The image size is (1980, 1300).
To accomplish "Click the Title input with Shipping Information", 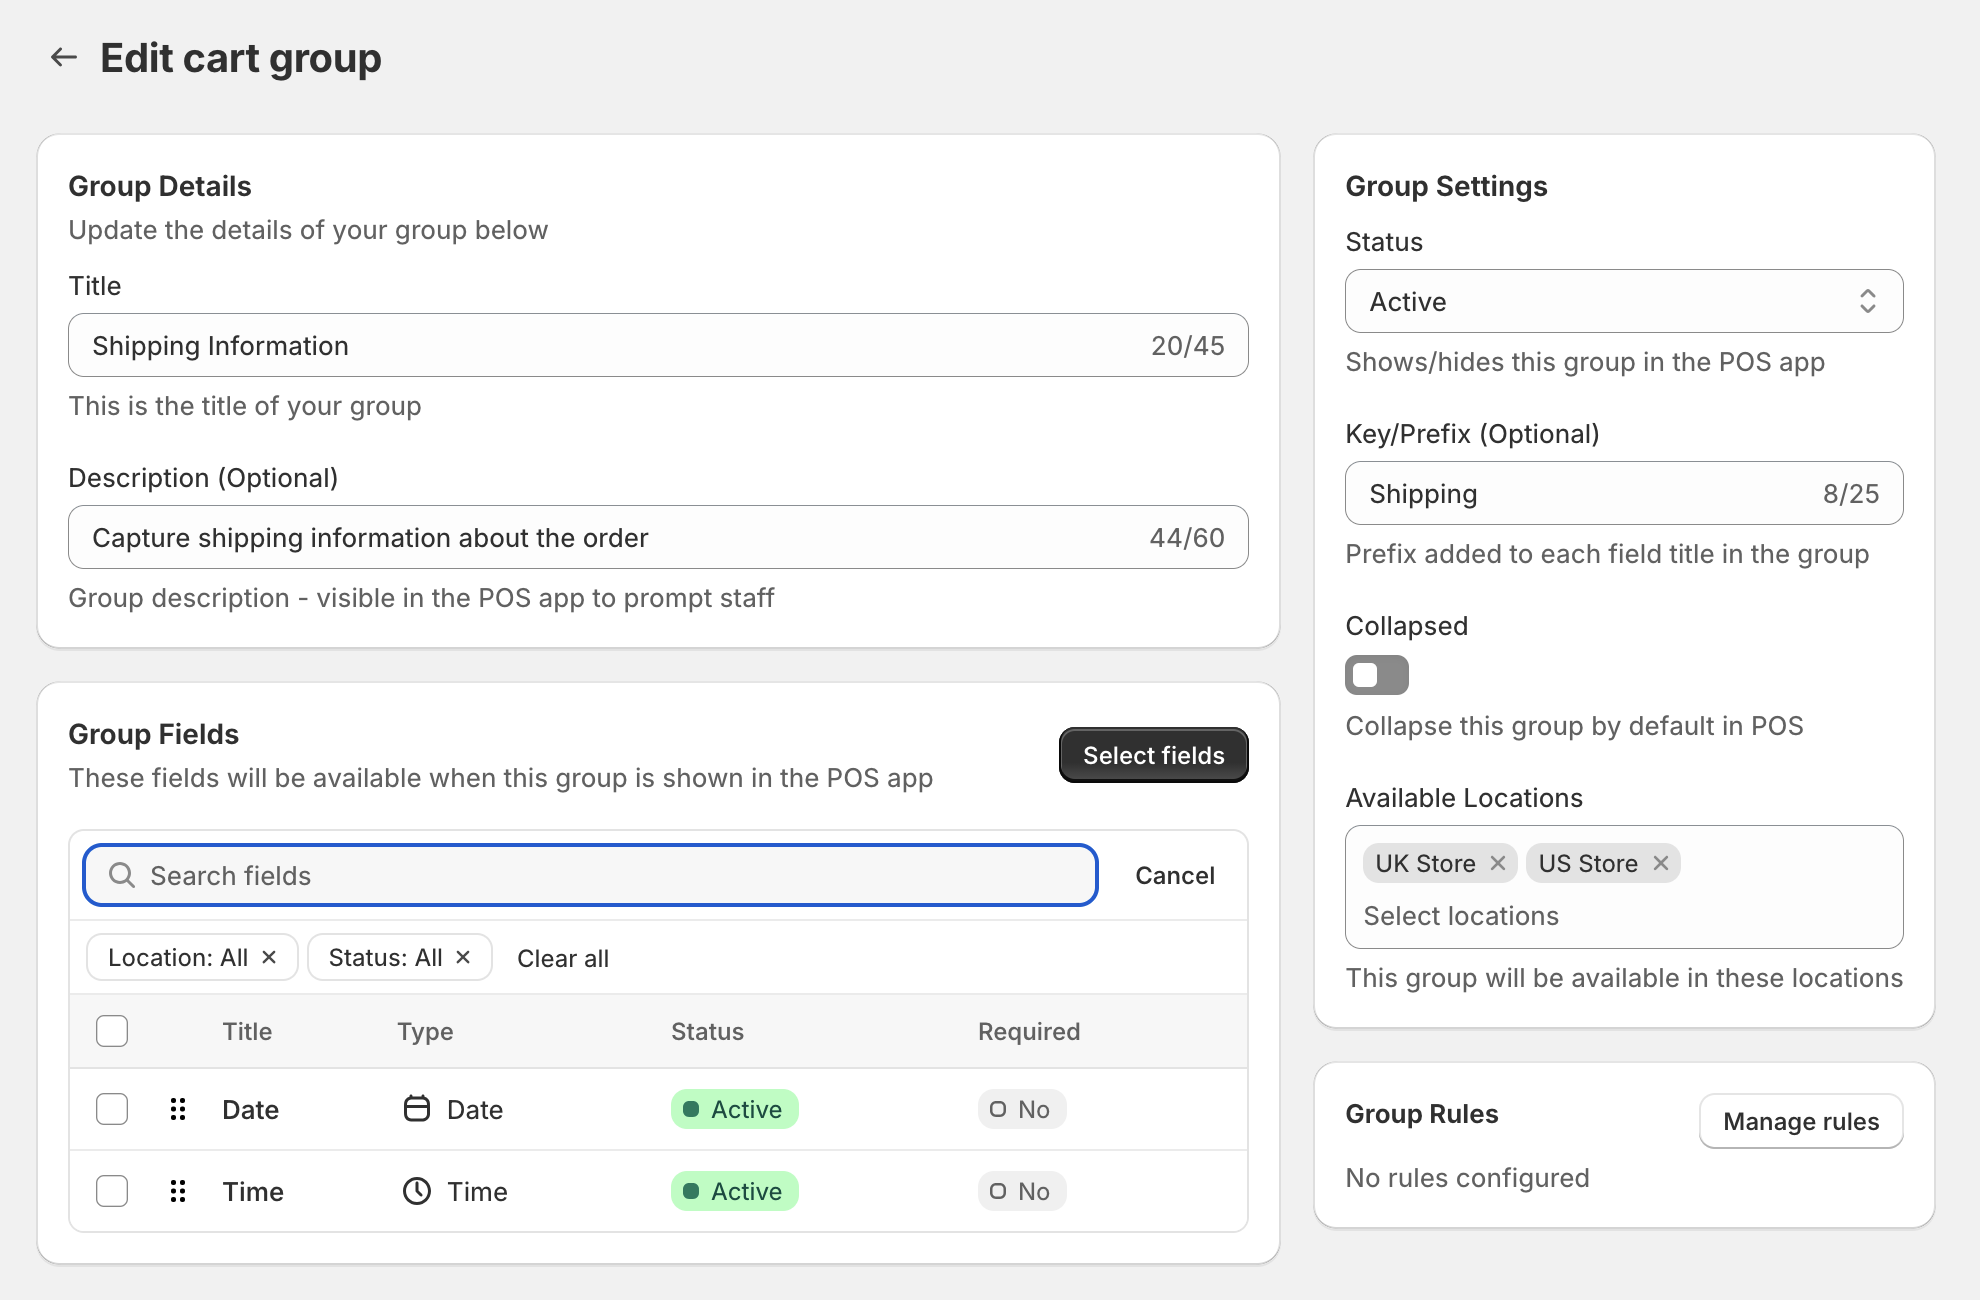I will 658,345.
